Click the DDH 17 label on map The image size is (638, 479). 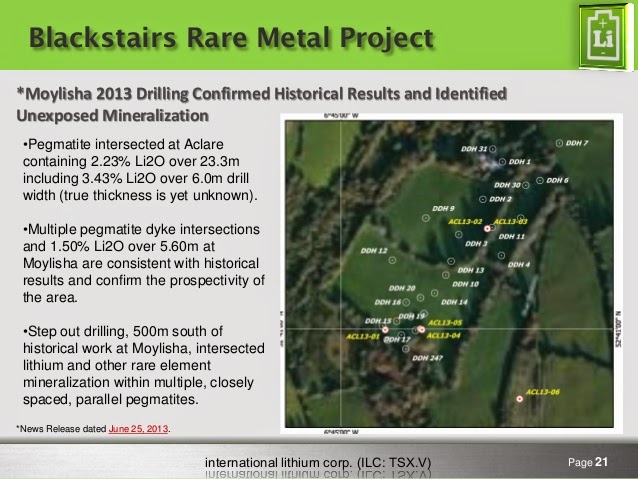point(397,339)
